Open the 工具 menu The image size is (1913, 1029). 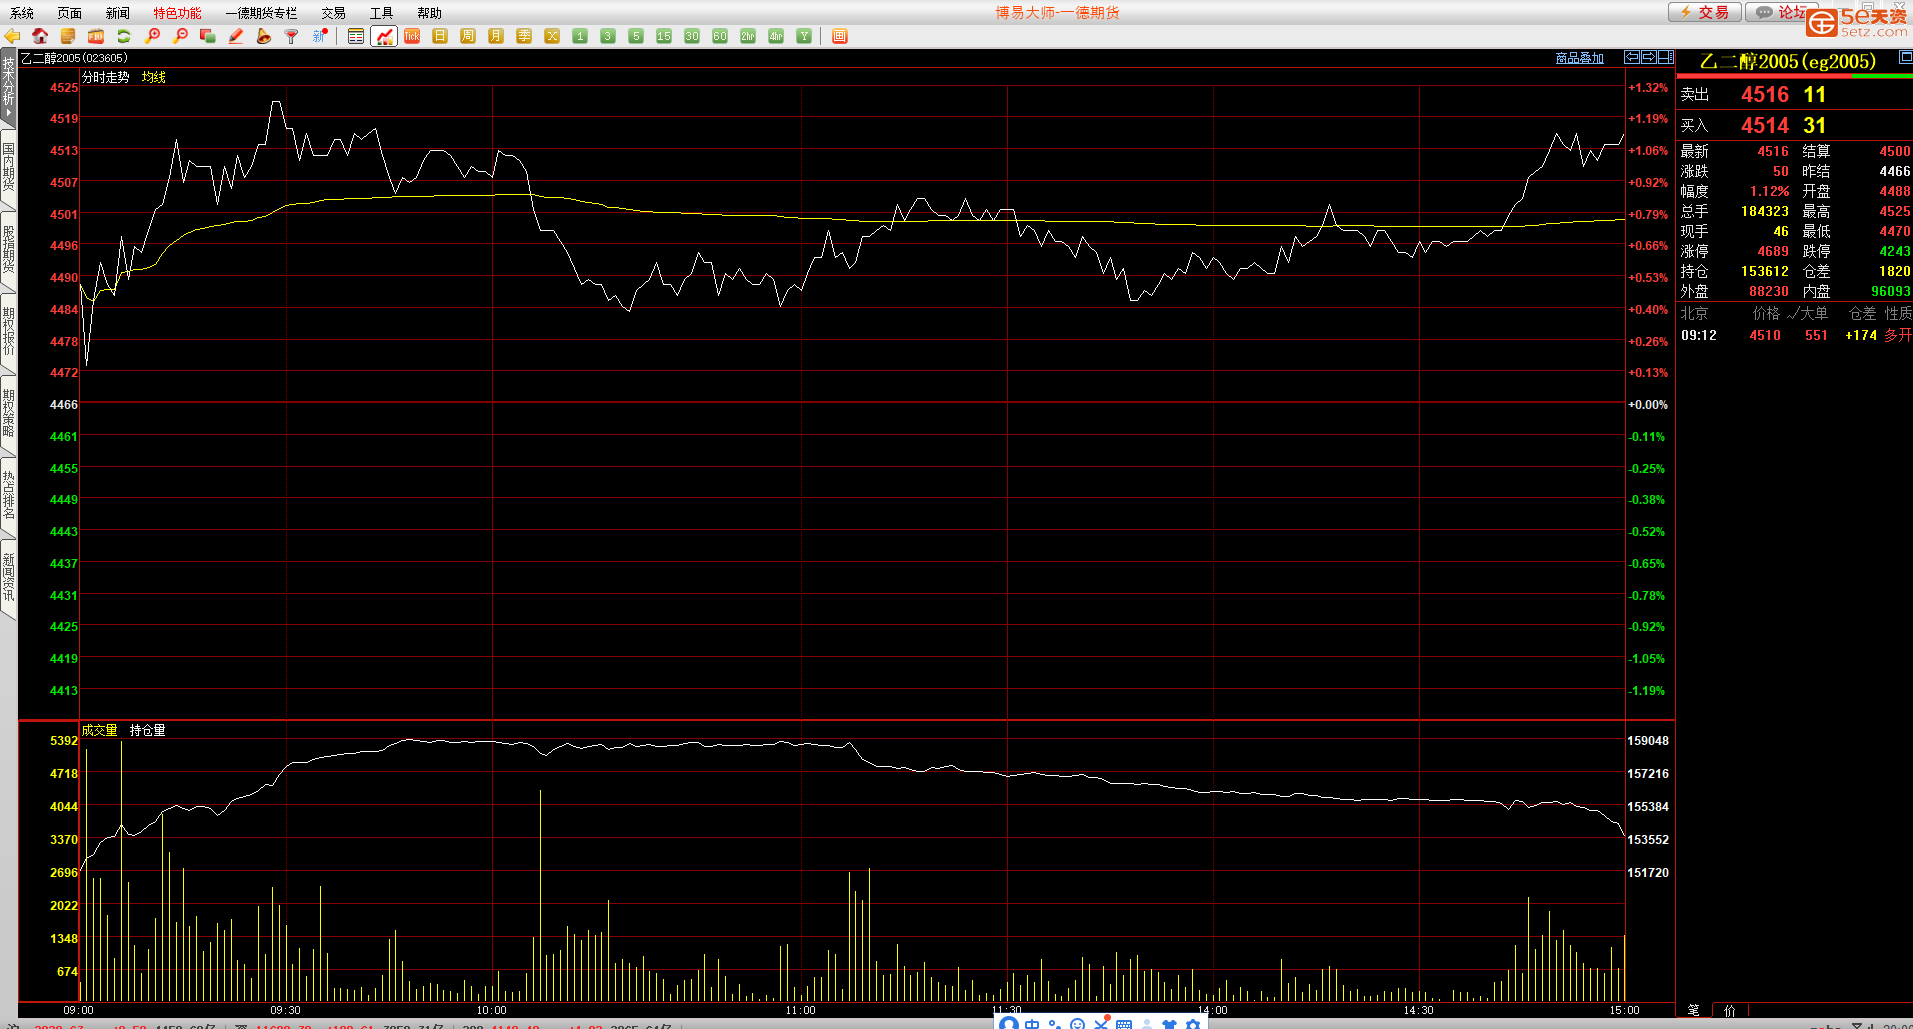click(x=381, y=13)
